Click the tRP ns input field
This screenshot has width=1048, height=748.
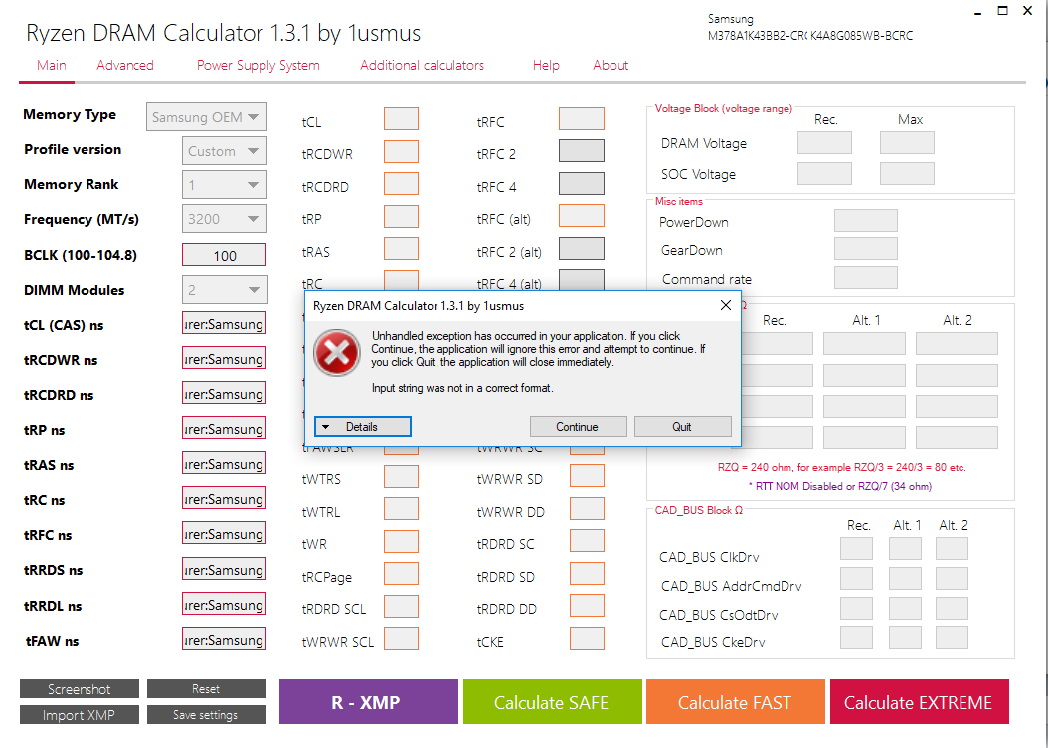pos(224,428)
